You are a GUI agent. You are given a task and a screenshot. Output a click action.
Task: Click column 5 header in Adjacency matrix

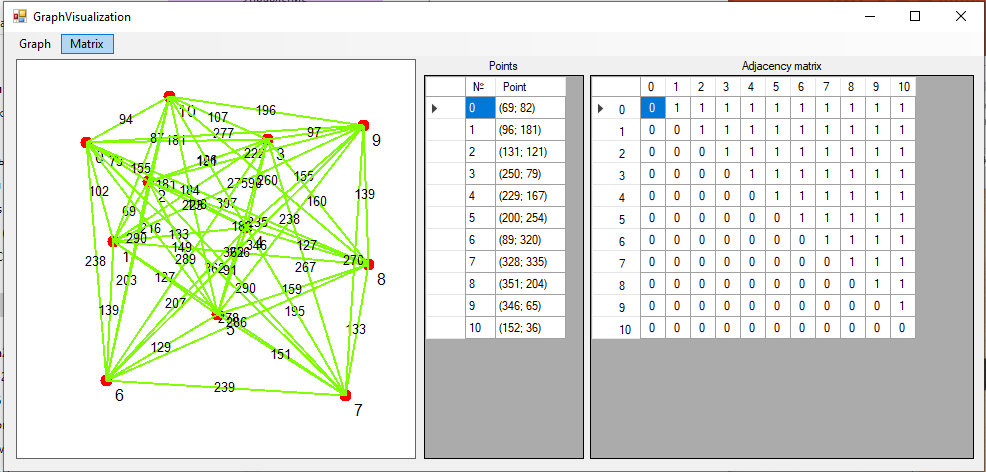[776, 87]
